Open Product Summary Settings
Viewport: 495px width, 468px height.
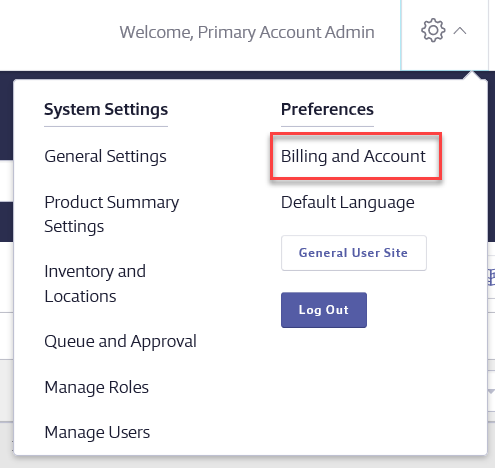click(x=112, y=214)
